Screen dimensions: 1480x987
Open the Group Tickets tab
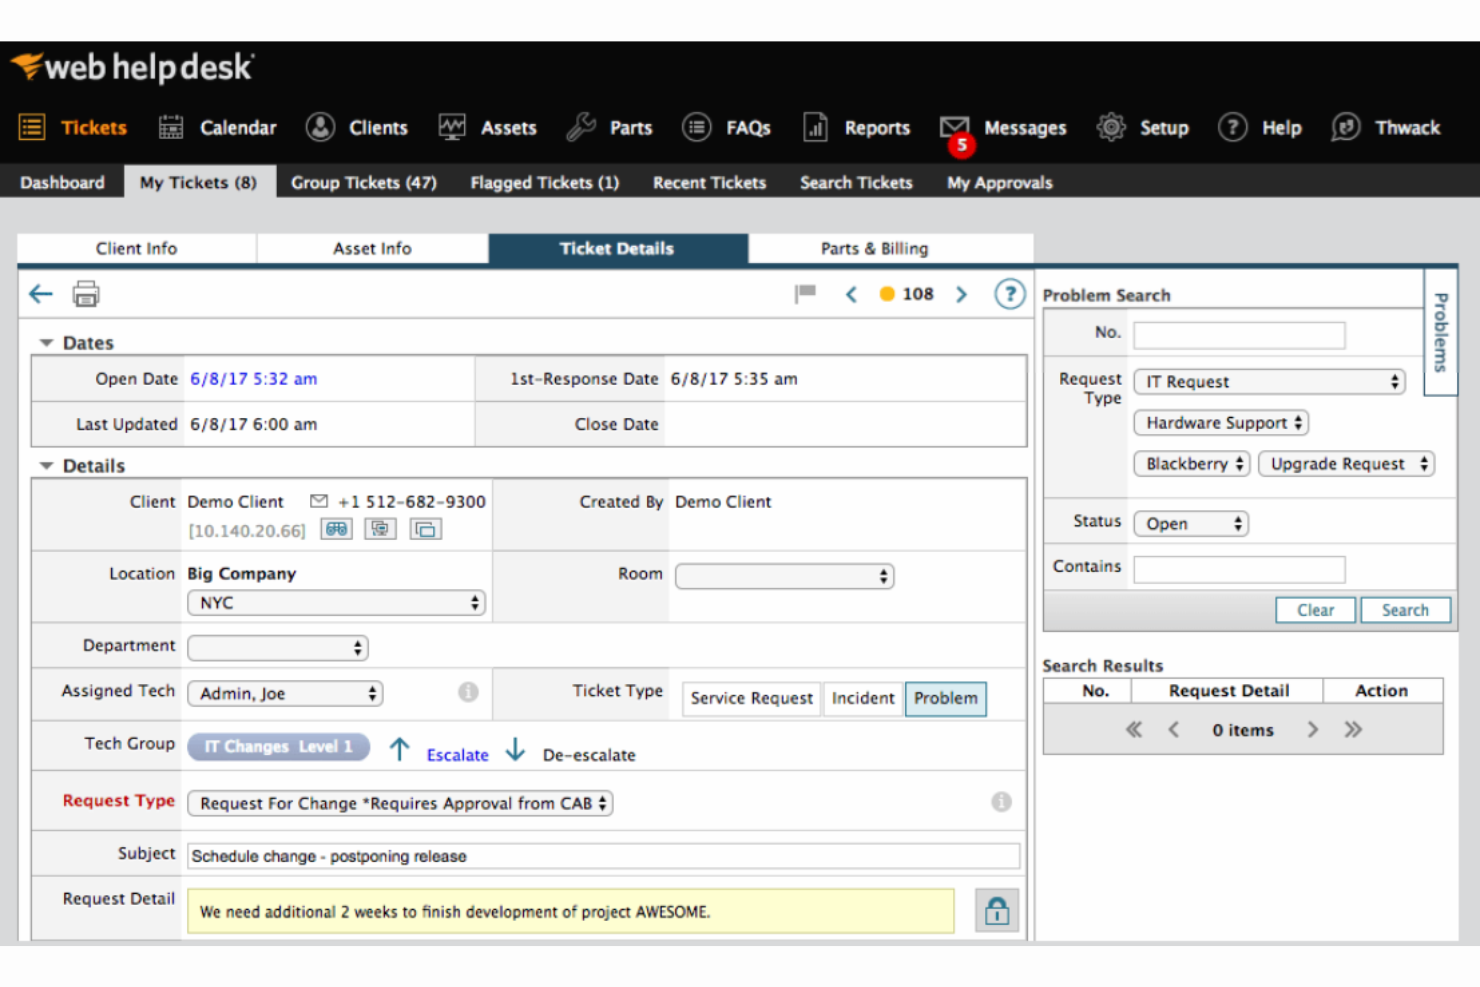click(364, 182)
